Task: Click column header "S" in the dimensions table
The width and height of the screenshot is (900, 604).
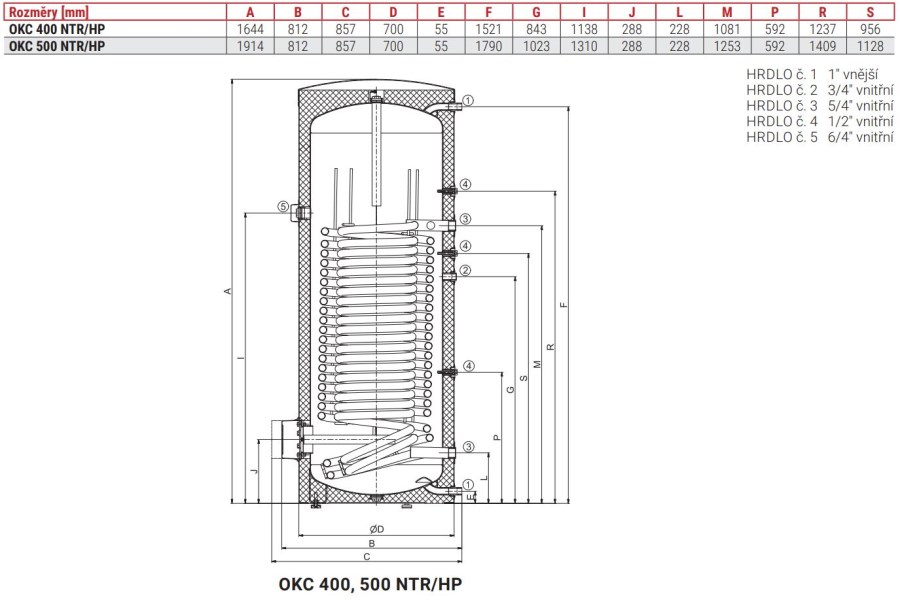Action: point(870,13)
